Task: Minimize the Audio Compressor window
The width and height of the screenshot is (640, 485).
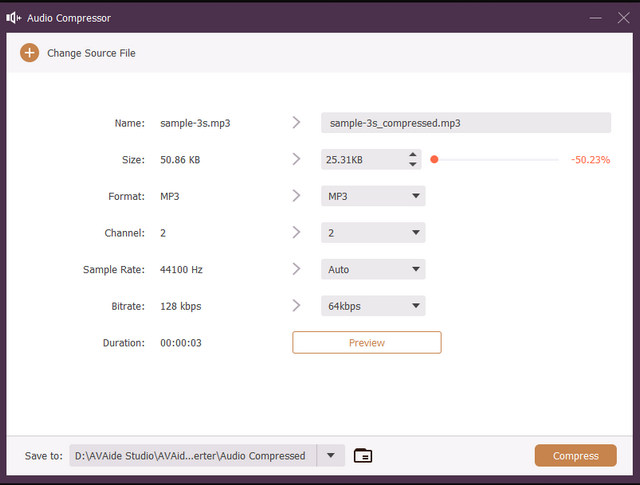Action: pyautogui.click(x=596, y=18)
